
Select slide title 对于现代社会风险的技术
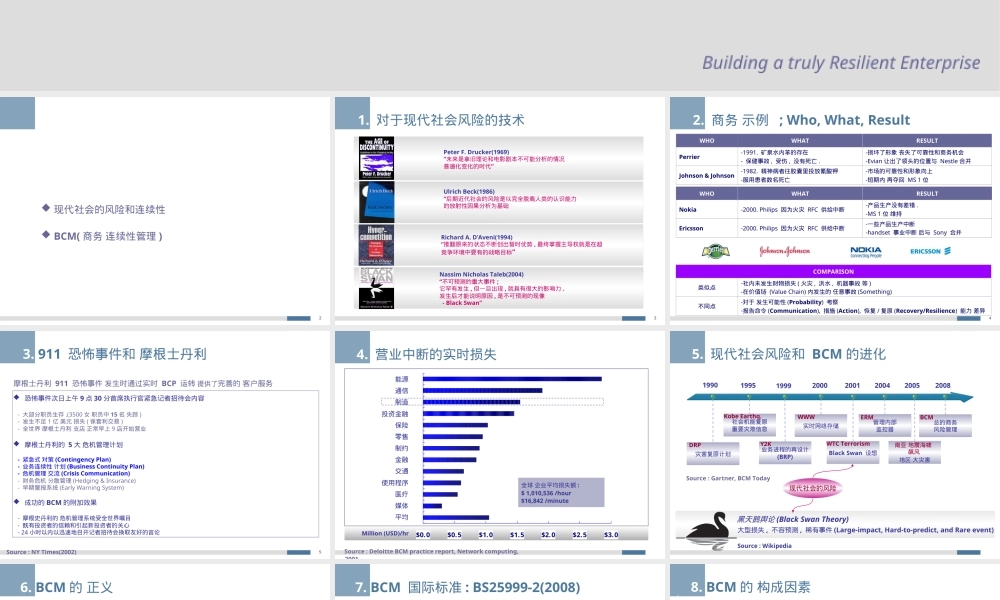click(450, 120)
